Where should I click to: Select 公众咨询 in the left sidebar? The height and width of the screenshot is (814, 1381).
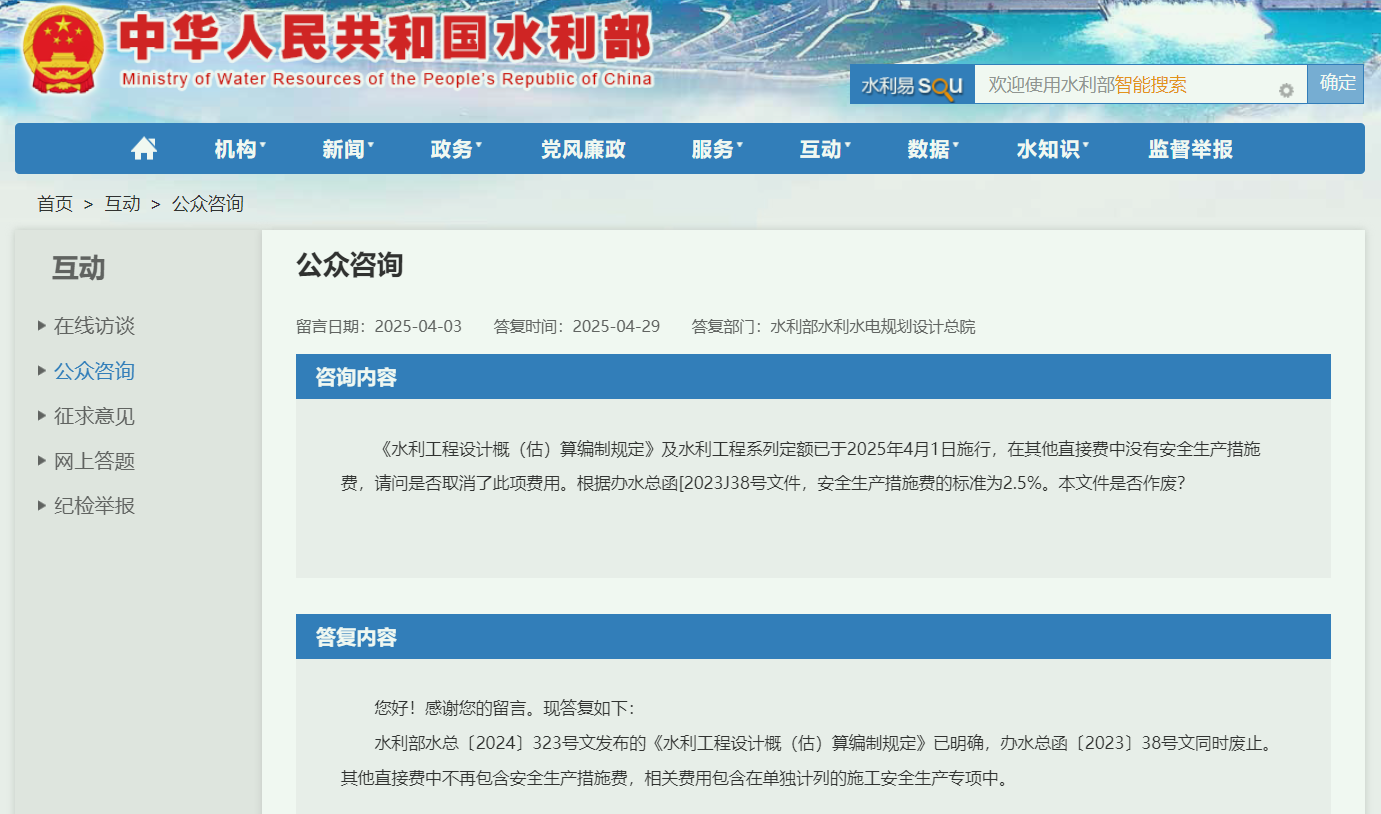coord(94,371)
